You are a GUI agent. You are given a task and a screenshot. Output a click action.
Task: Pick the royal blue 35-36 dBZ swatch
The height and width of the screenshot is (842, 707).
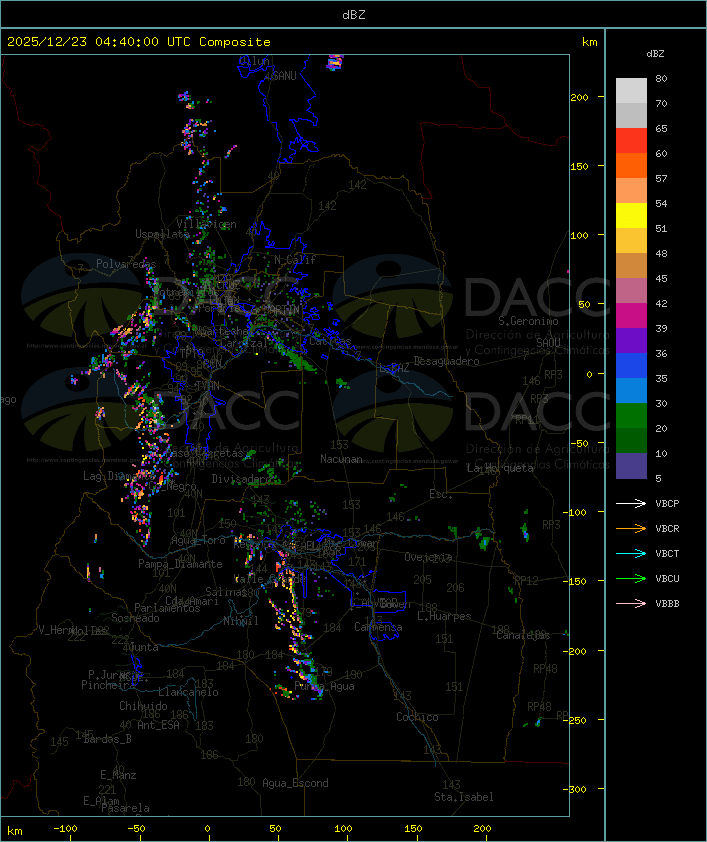631,365
